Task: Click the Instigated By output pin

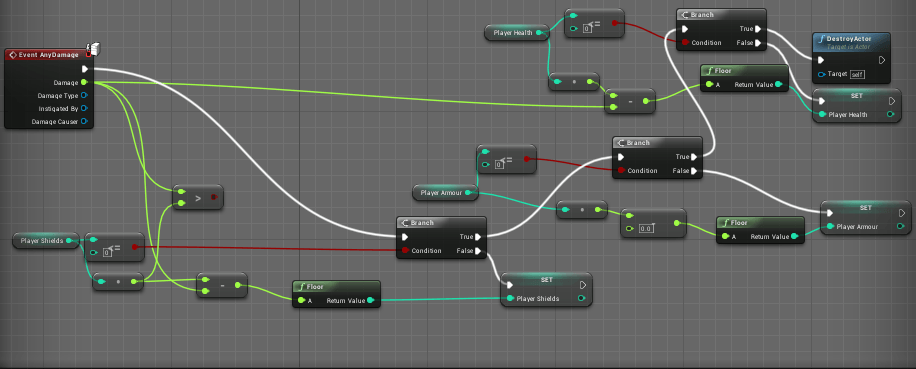Action: (84, 109)
